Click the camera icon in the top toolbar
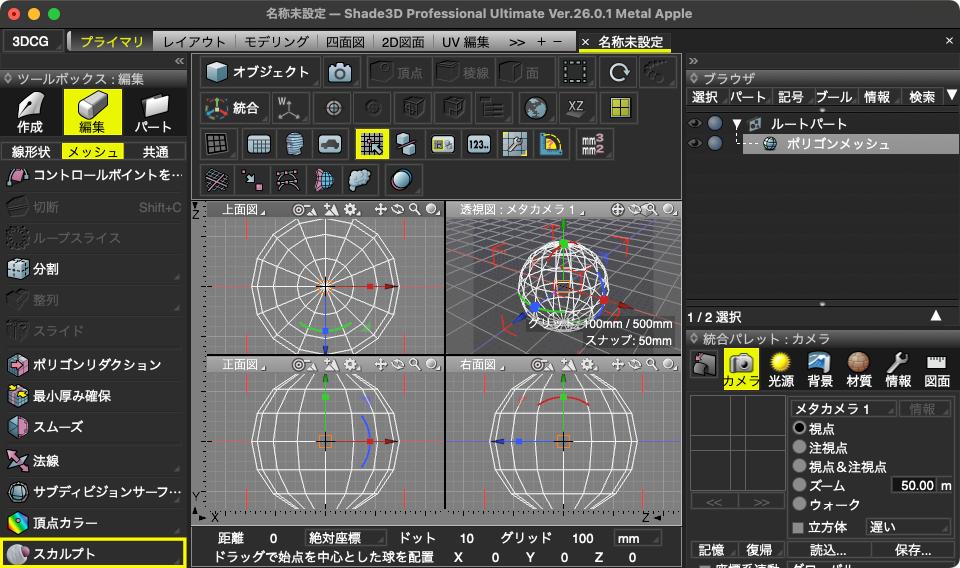Viewport: 960px width, 568px height. 341,72
